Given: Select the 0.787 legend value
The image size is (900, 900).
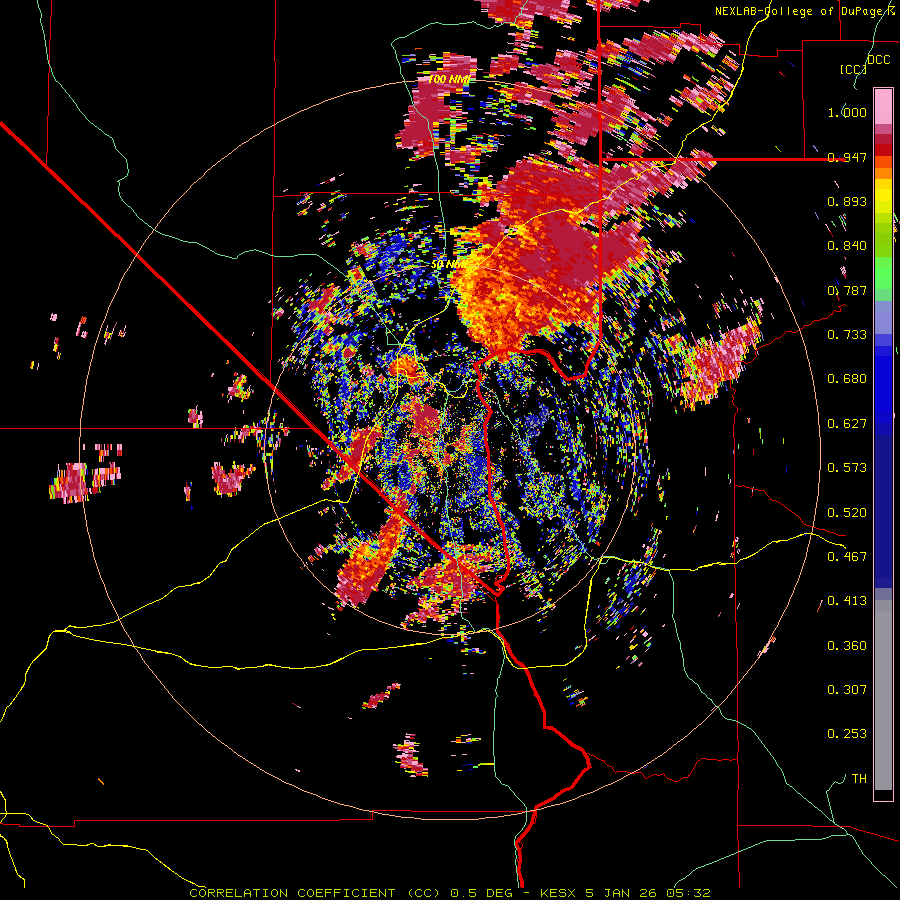Looking at the screenshot, I should pyautogui.click(x=847, y=290).
